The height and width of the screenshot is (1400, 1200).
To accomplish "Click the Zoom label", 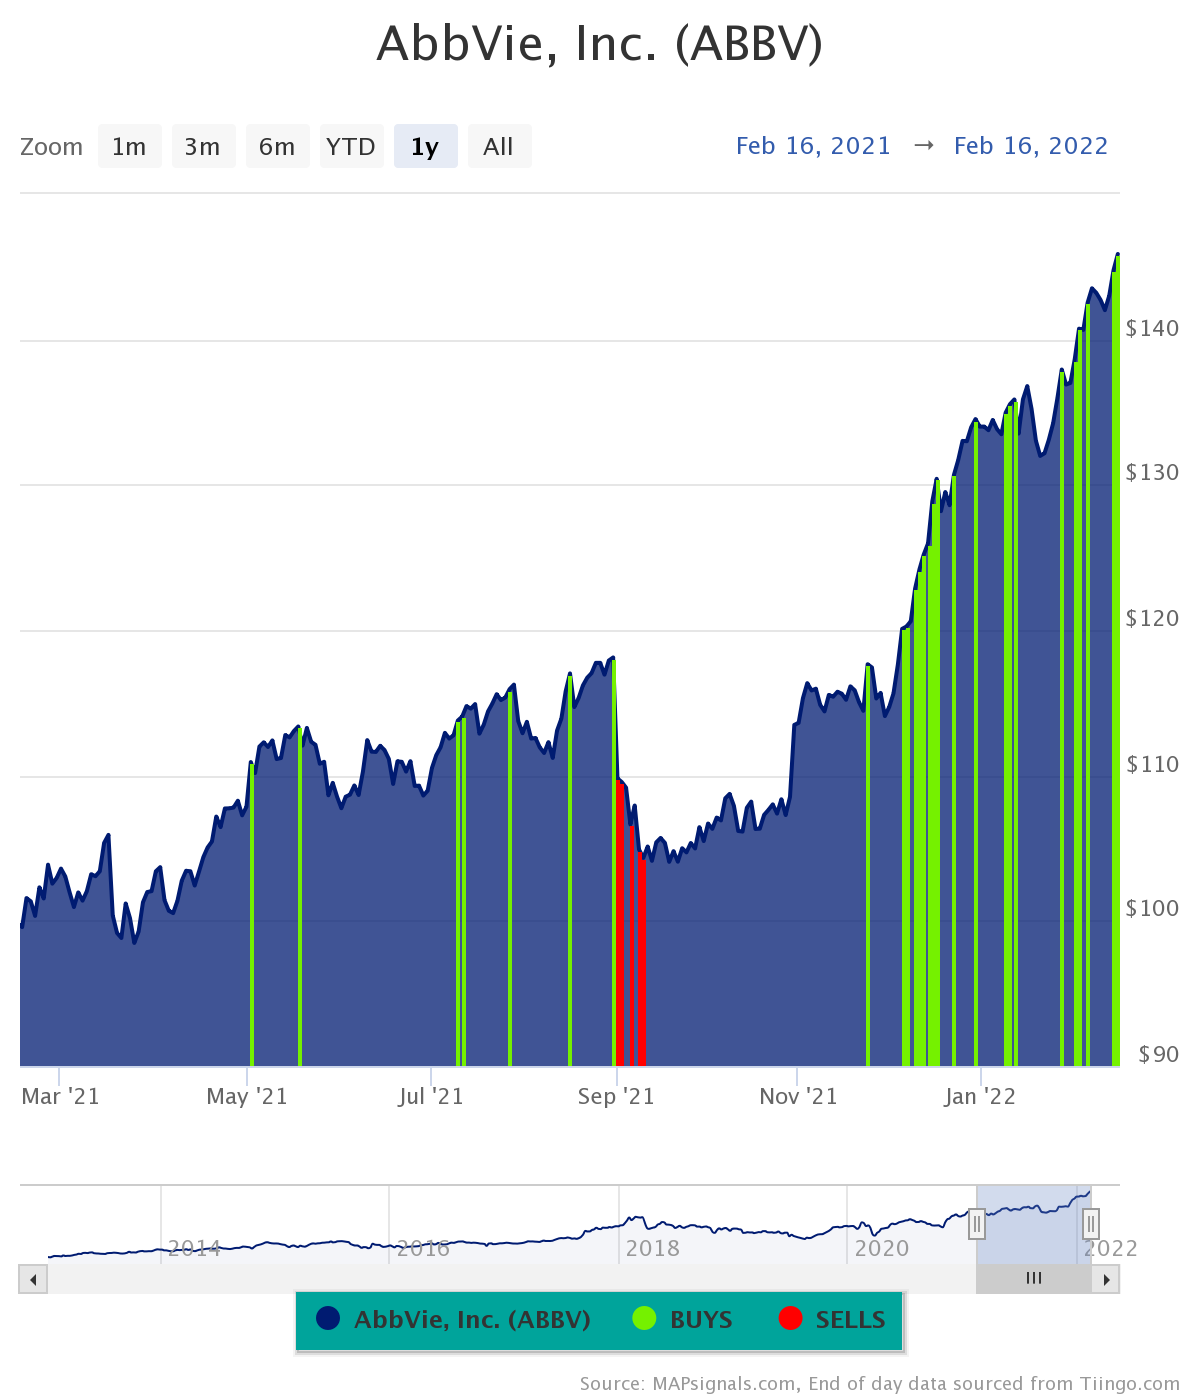I will click(52, 147).
